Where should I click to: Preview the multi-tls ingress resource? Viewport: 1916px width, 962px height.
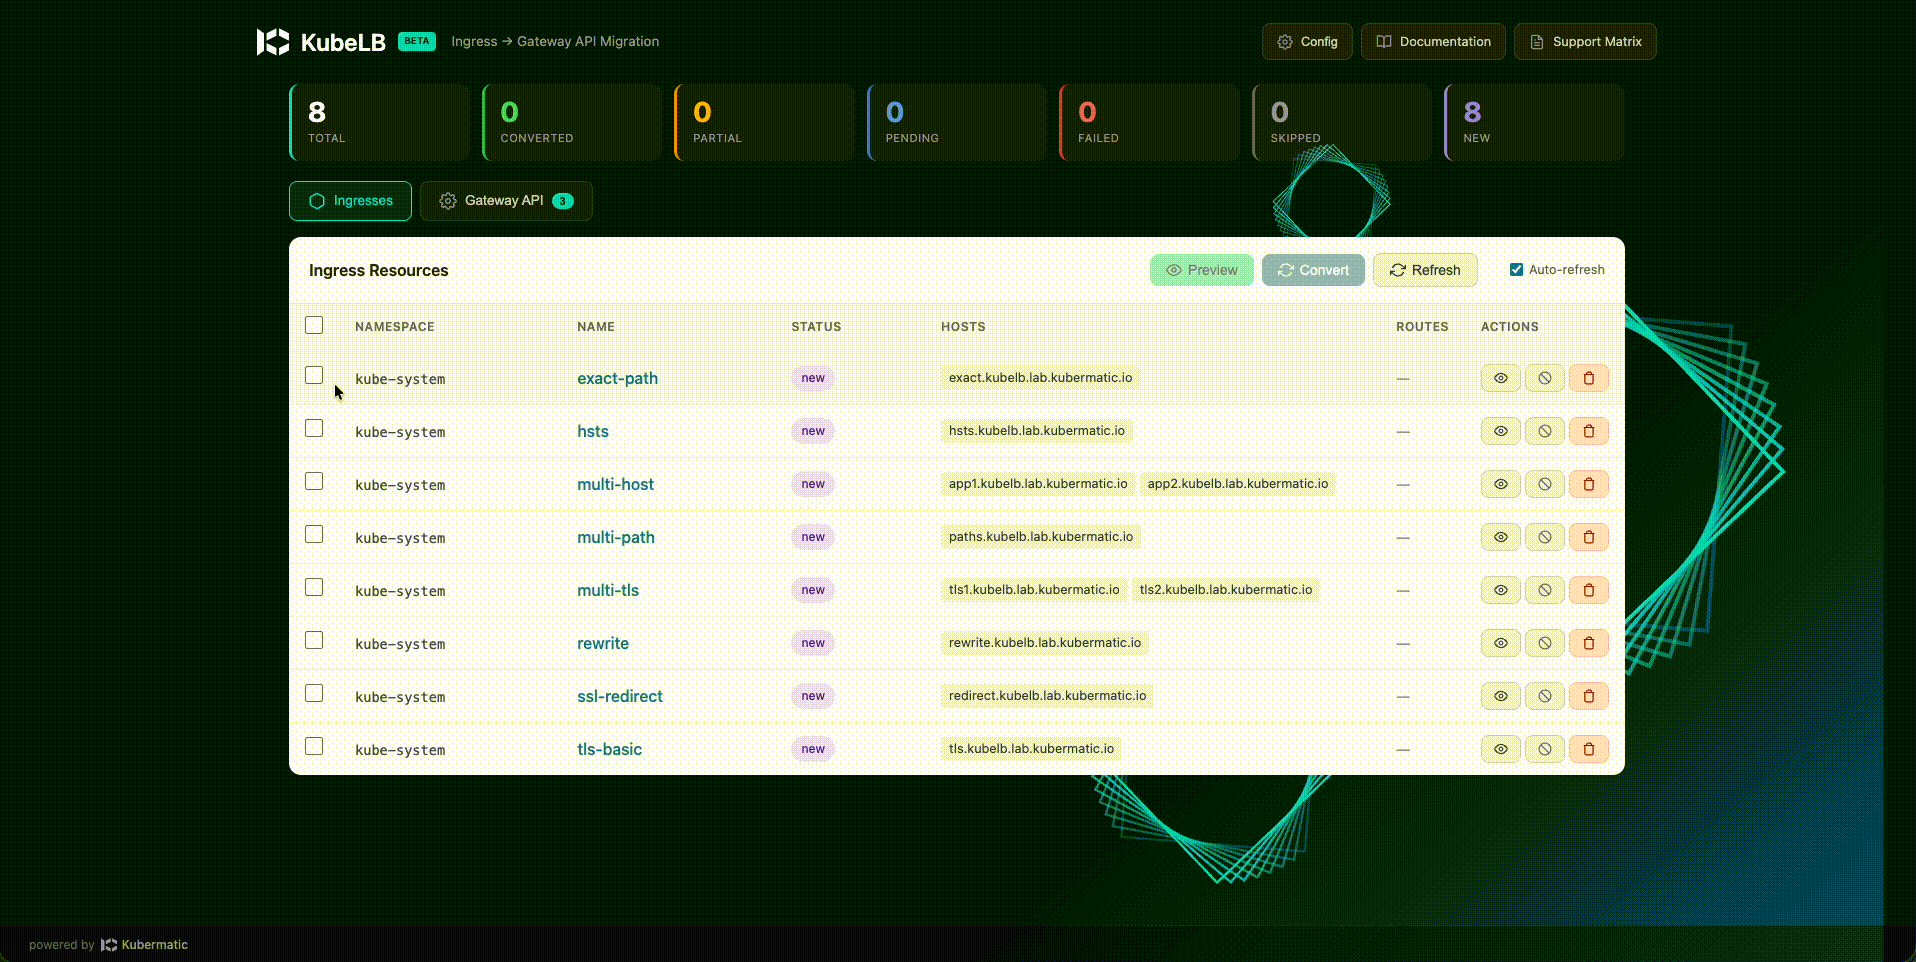tap(1500, 590)
